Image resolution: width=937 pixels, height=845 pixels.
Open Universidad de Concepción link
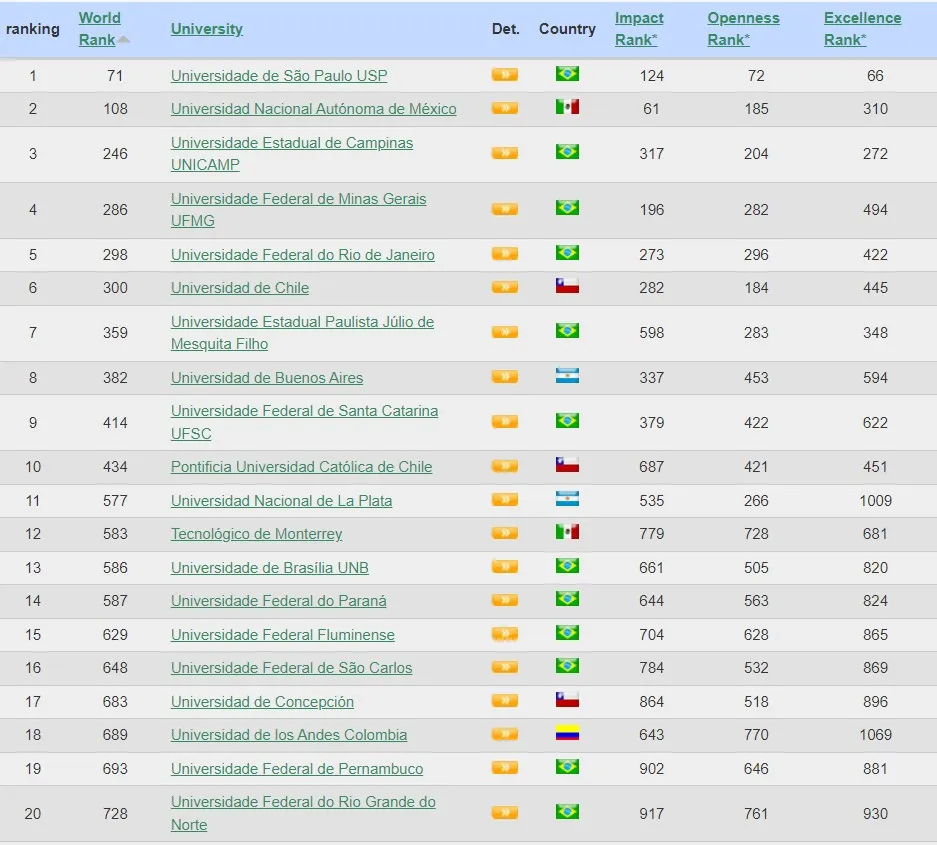pyautogui.click(x=262, y=702)
